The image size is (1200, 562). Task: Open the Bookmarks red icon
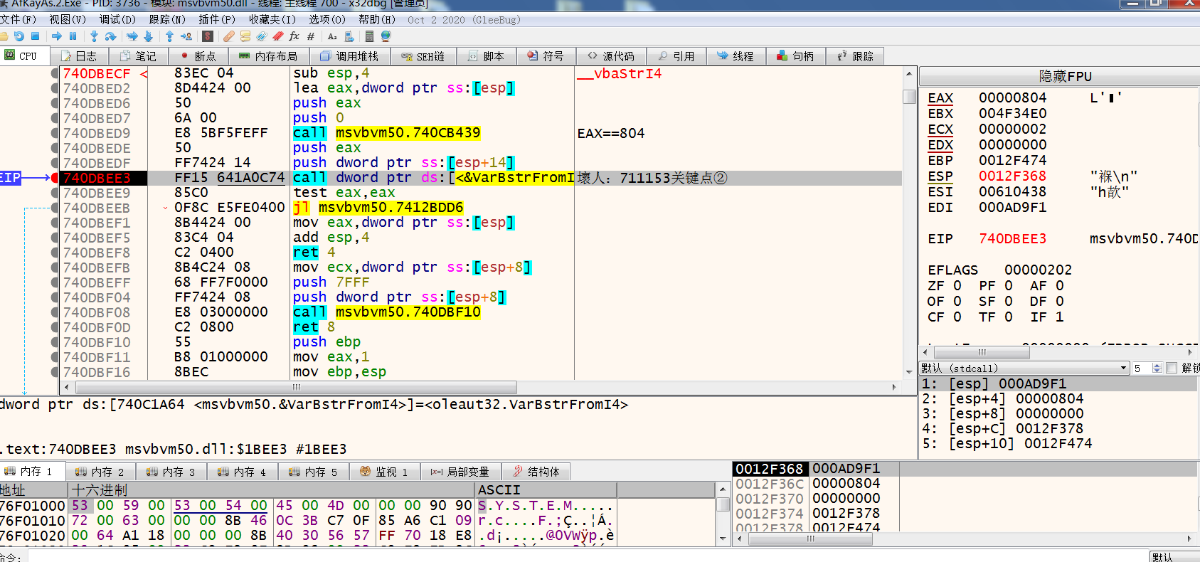click(277, 36)
